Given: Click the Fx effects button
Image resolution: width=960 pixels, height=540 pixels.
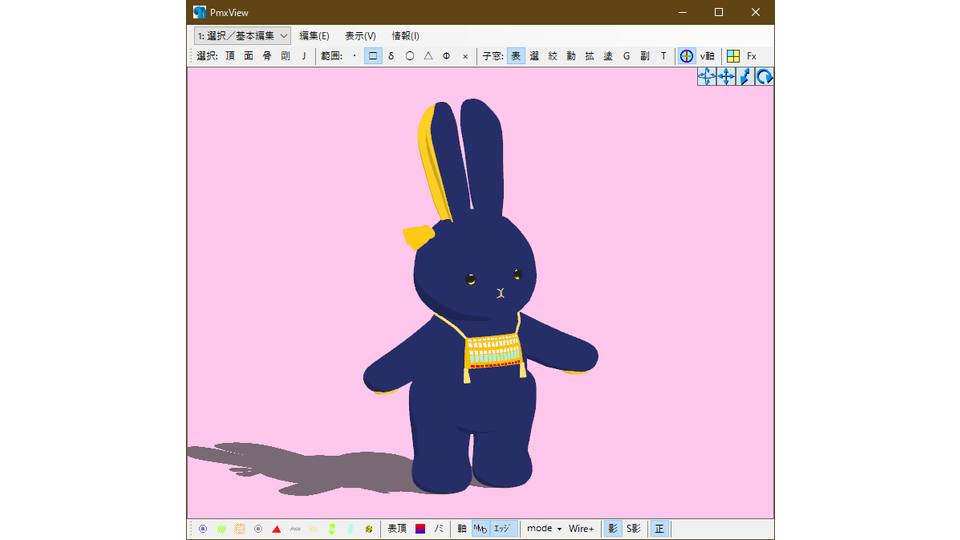Looking at the screenshot, I should tap(752, 56).
